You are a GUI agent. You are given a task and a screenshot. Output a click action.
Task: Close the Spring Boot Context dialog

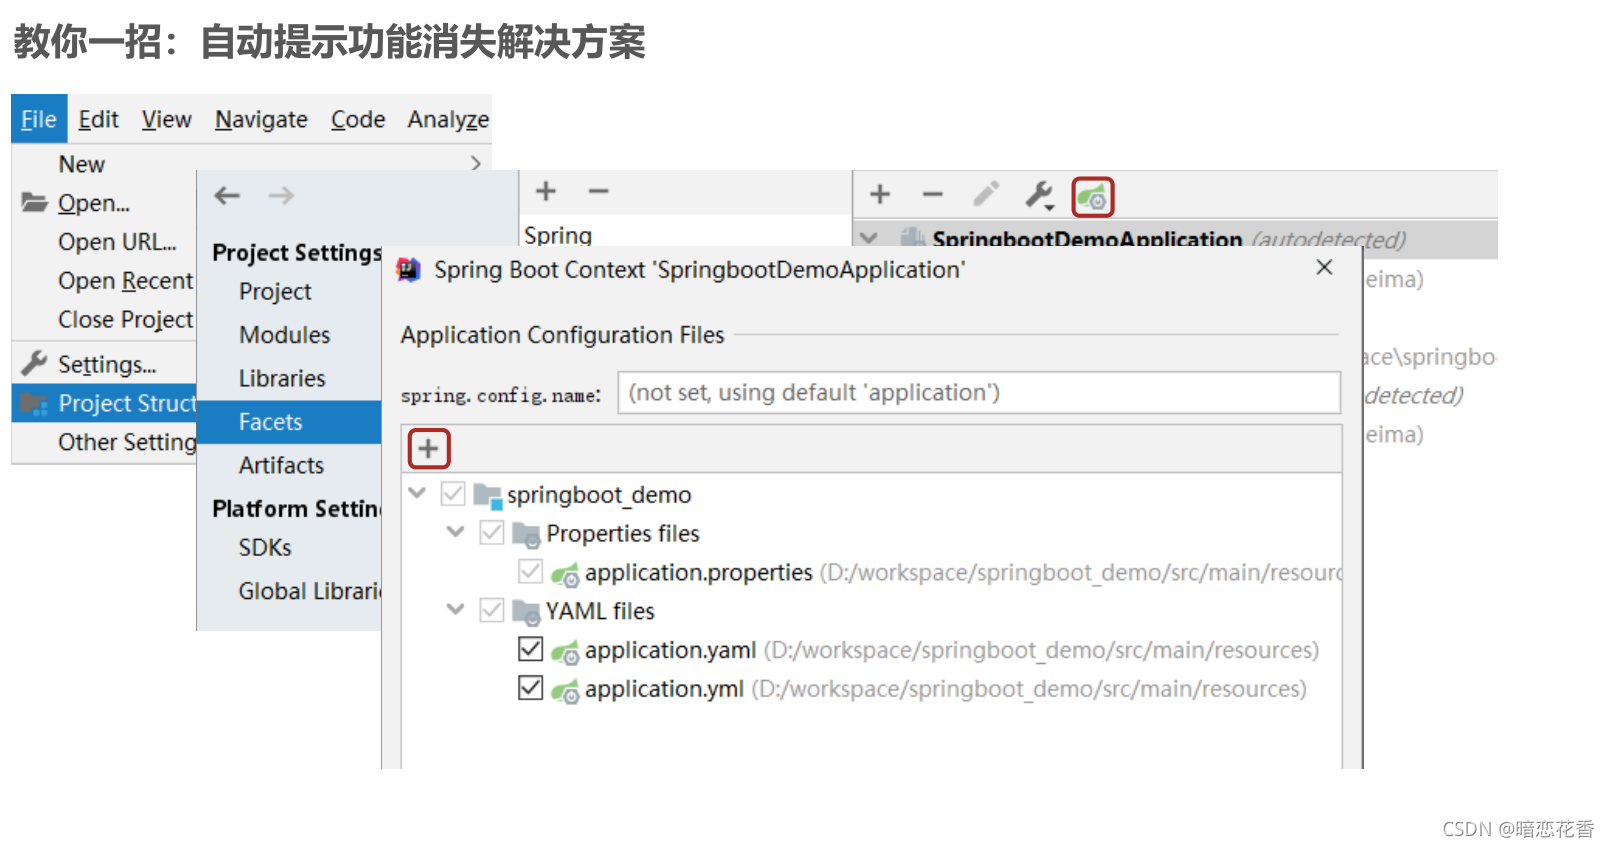[x=1324, y=268]
